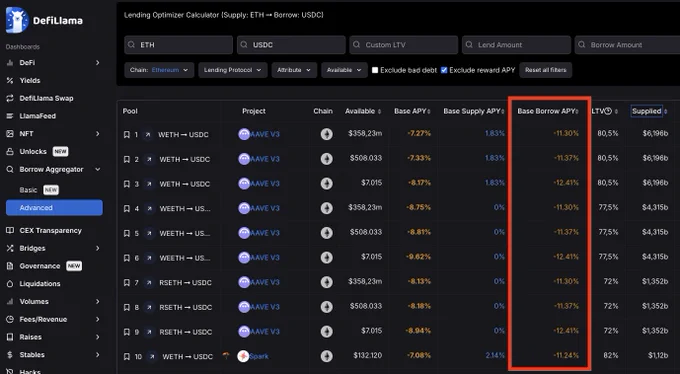Click the 2.14% Base Supply APY value
The height and width of the screenshot is (374, 680).
pyautogui.click(x=495, y=355)
